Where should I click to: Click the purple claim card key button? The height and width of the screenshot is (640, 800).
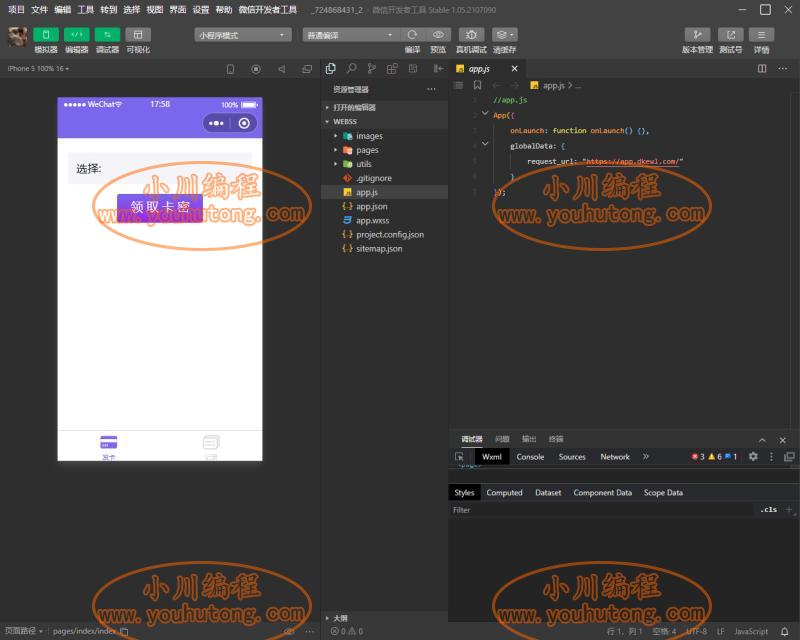pyautogui.click(x=160, y=208)
